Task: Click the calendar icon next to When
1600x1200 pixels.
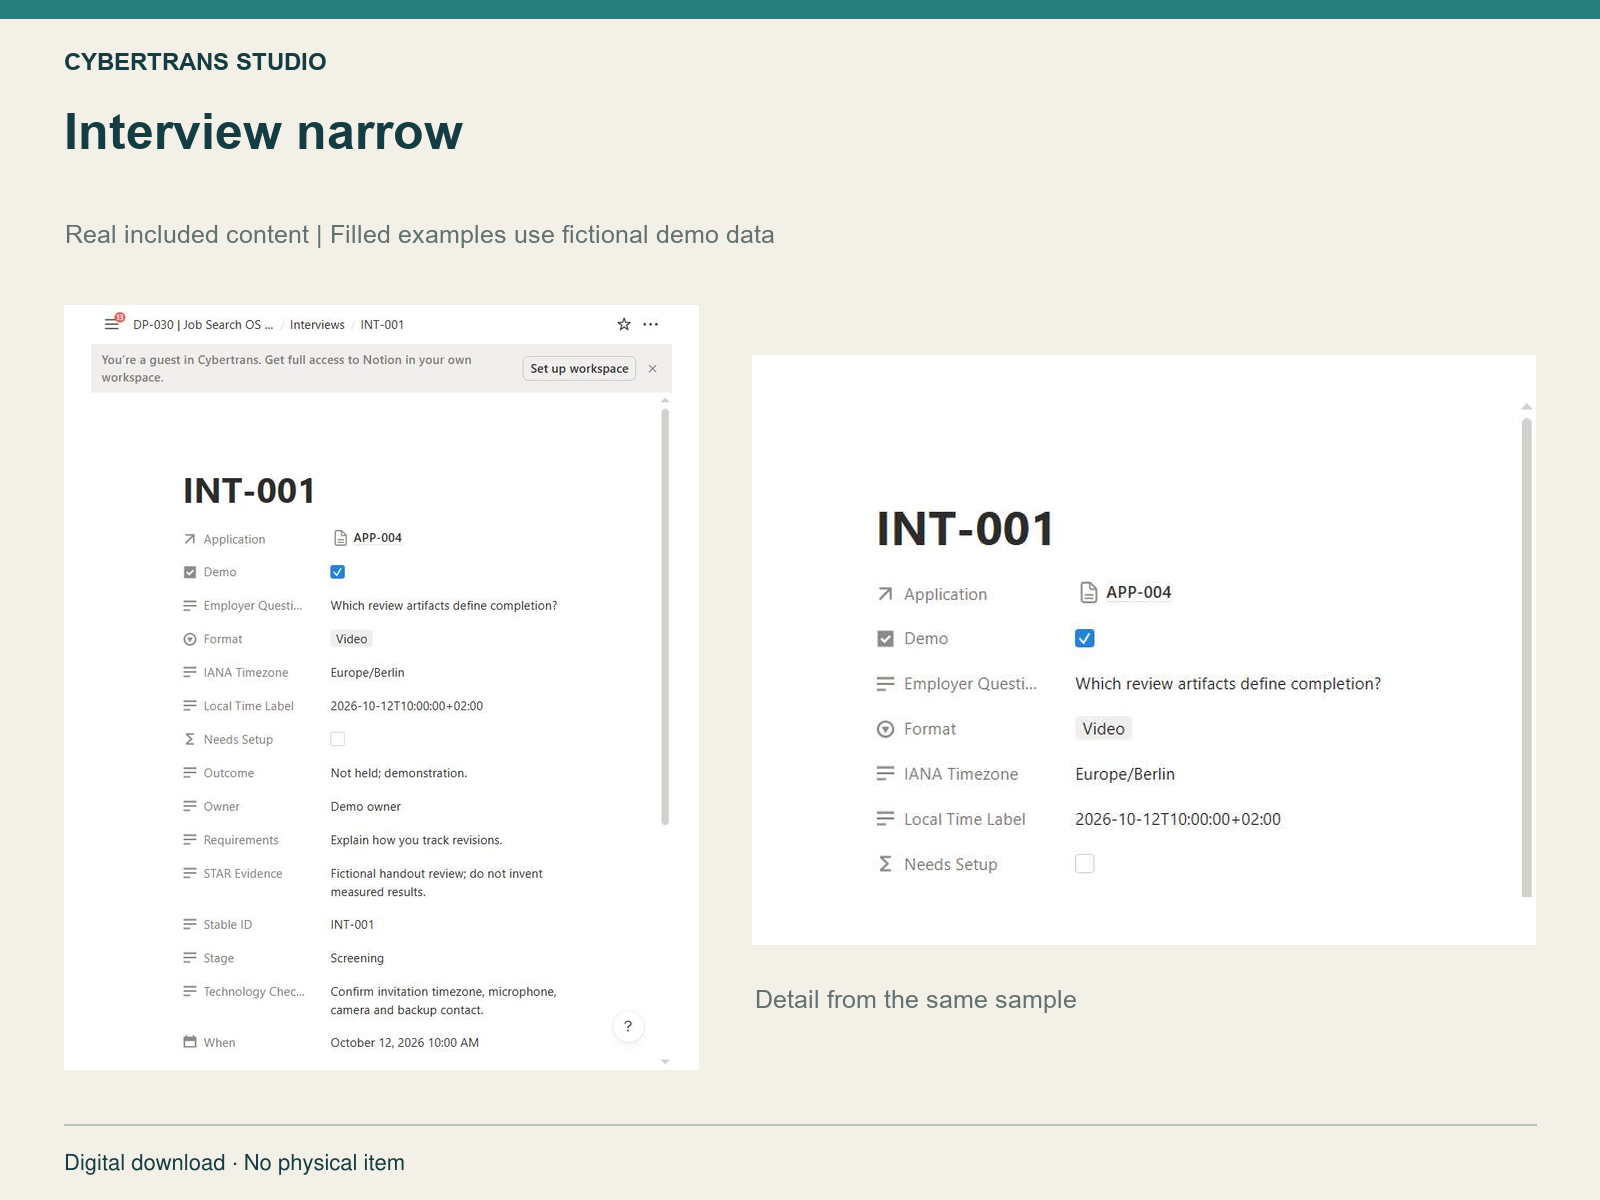Action: [x=190, y=1042]
